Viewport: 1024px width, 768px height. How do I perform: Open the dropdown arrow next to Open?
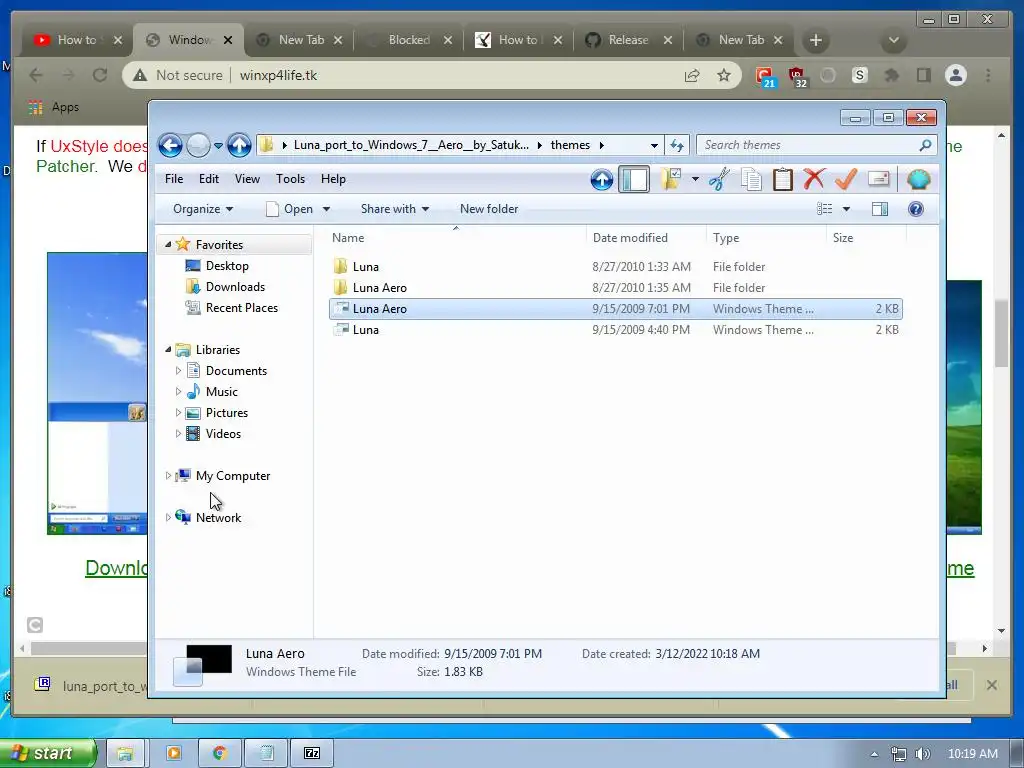327,210
